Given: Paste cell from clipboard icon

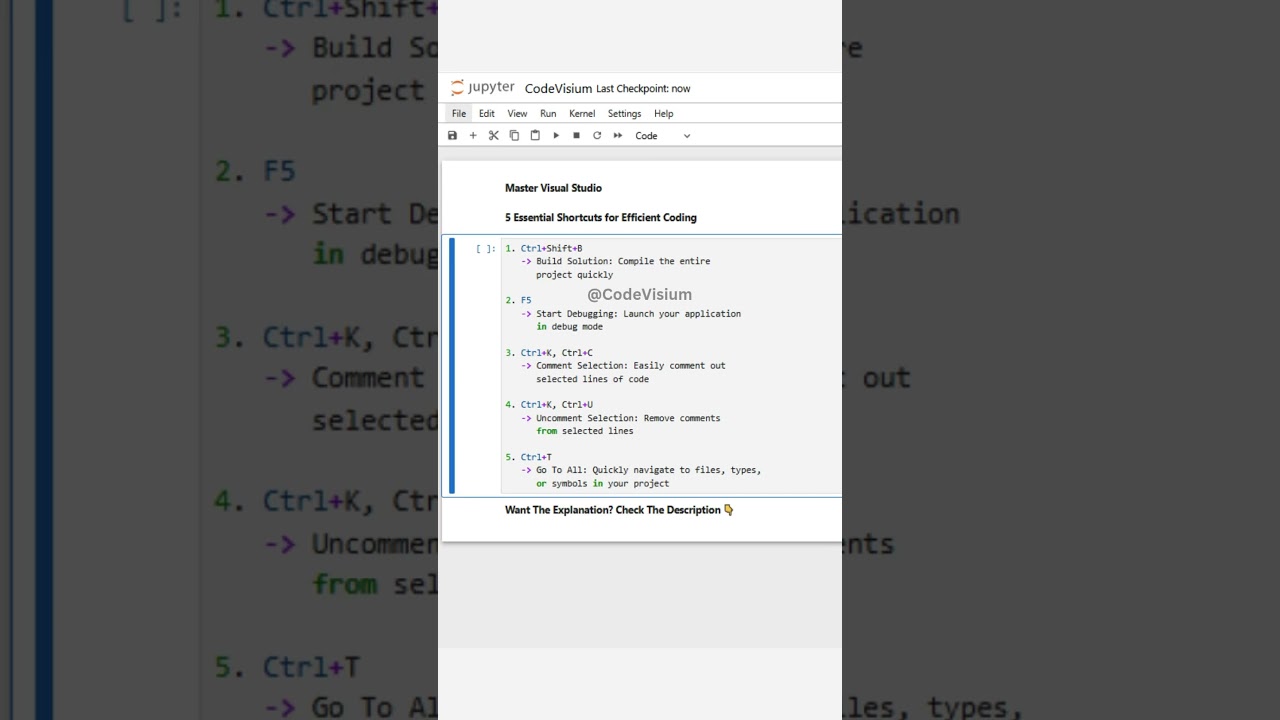Looking at the screenshot, I should tap(535, 136).
